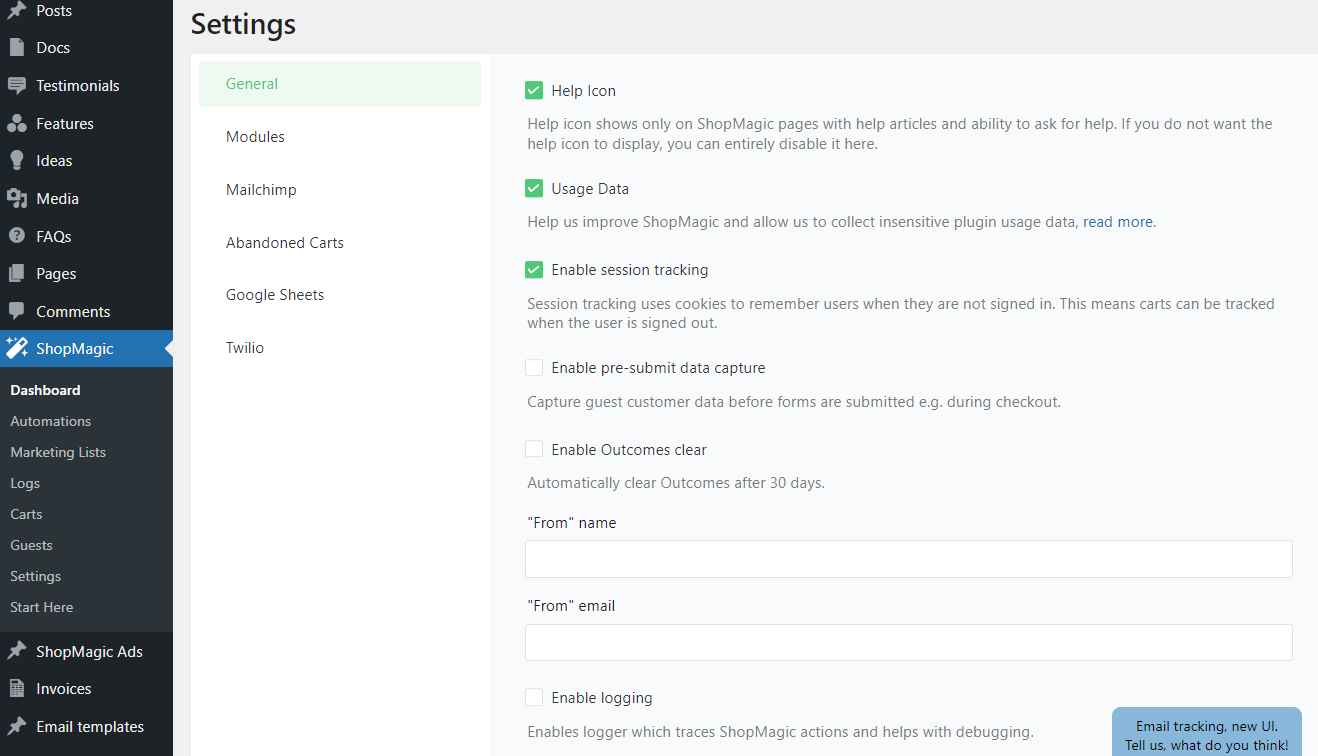Click the Pages icon in sidebar

click(x=16, y=273)
